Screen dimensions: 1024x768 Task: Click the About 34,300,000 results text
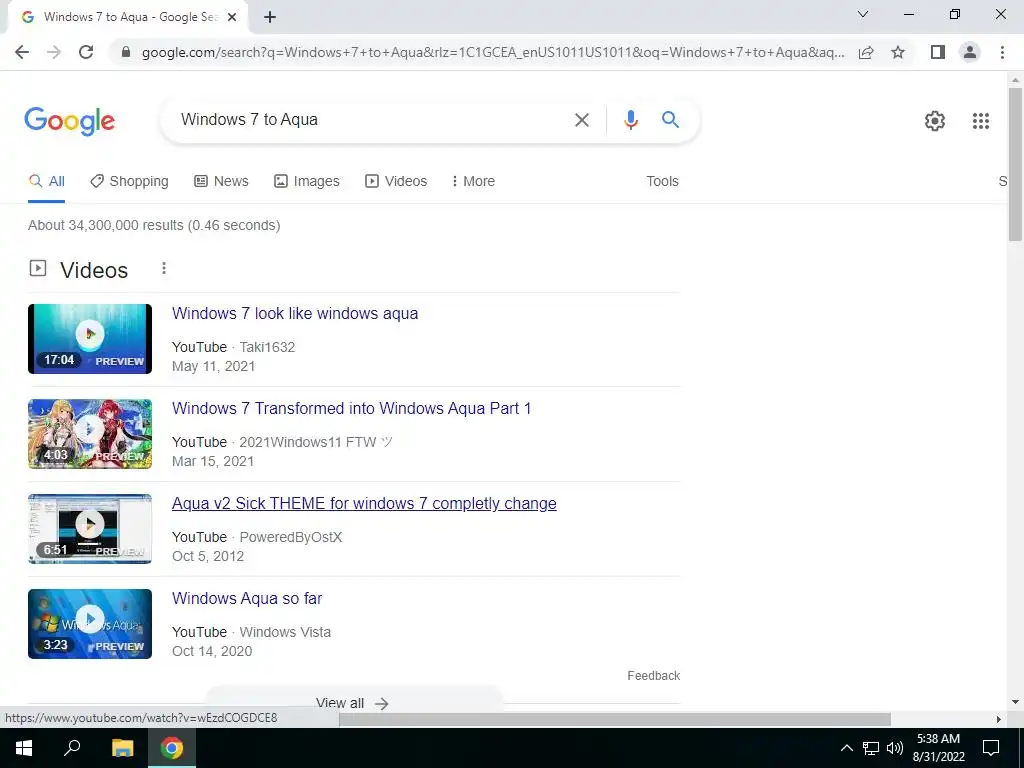click(154, 225)
